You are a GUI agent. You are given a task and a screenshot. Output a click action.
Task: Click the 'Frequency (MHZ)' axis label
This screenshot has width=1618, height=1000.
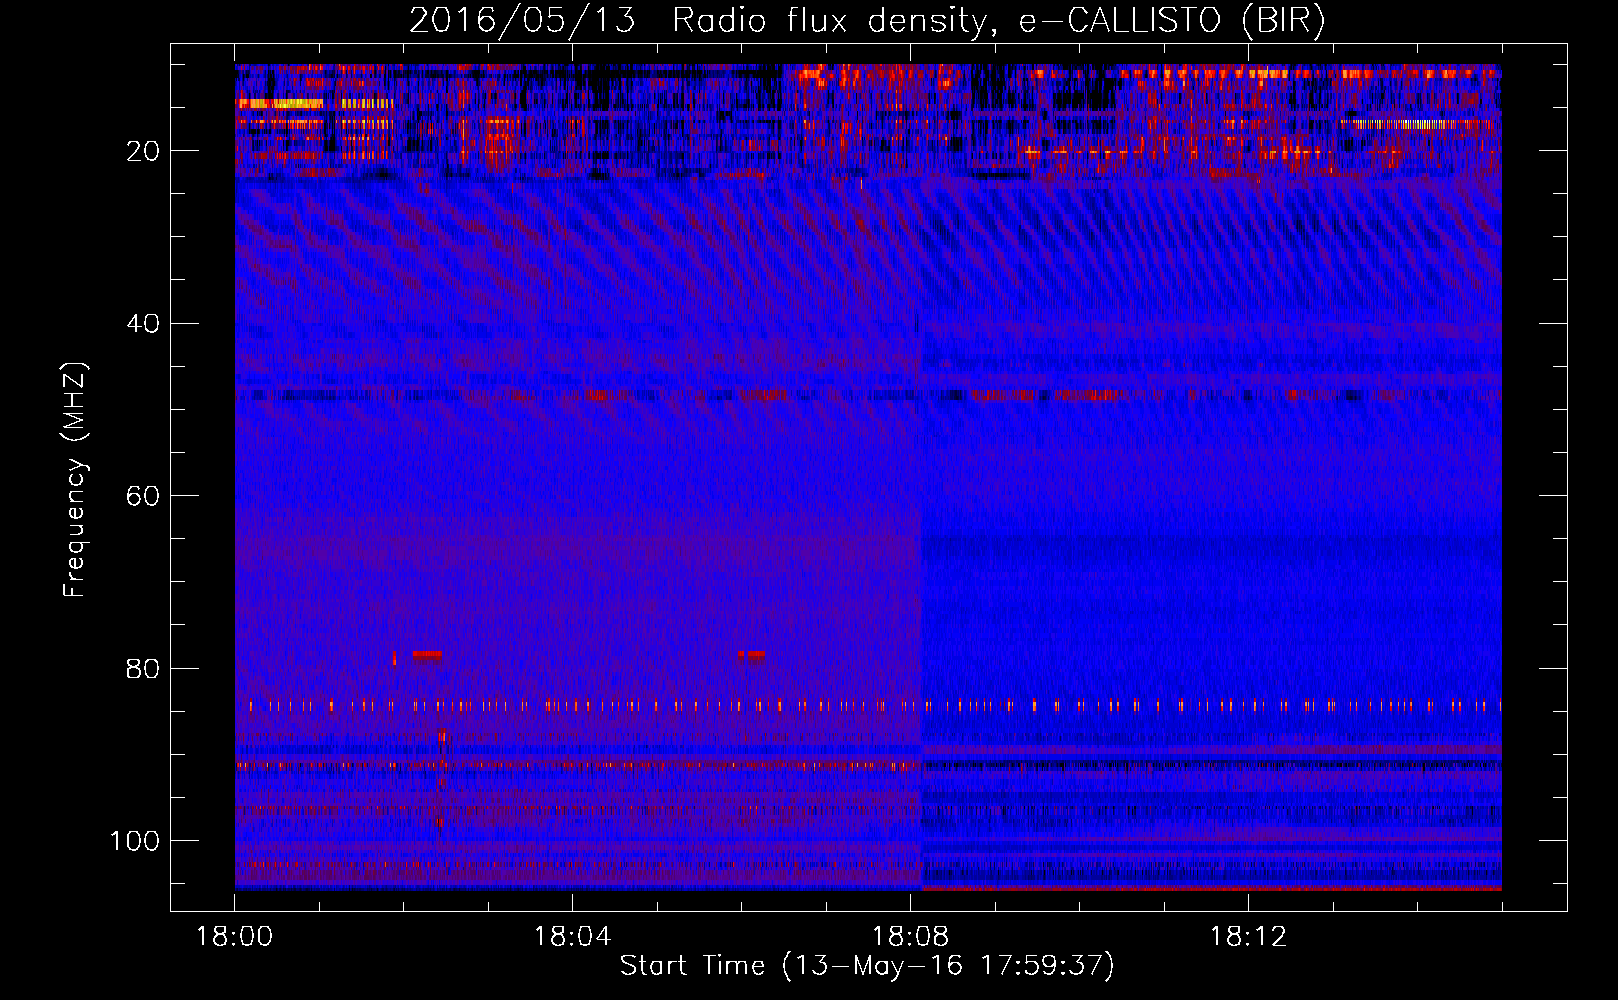(x=75, y=480)
